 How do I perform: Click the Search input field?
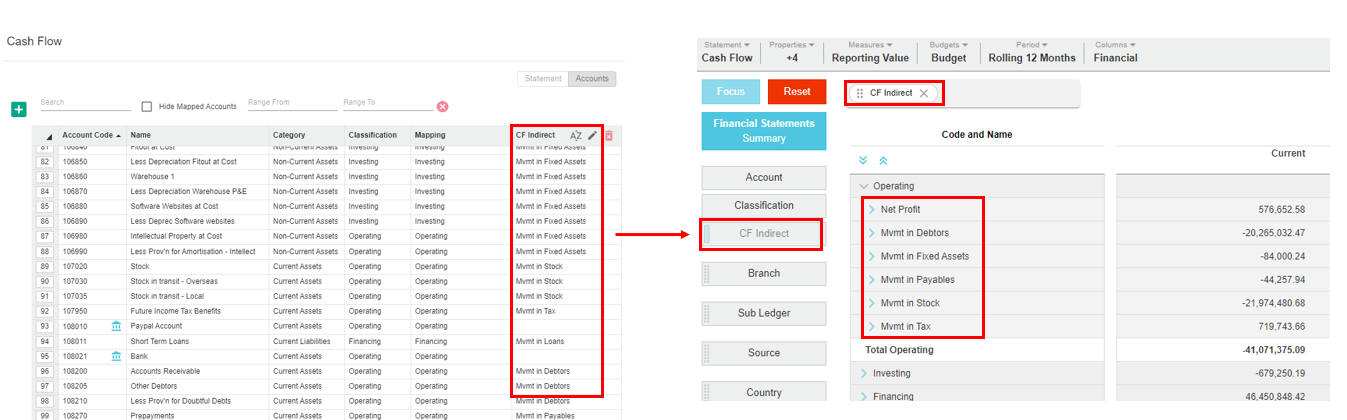85,103
